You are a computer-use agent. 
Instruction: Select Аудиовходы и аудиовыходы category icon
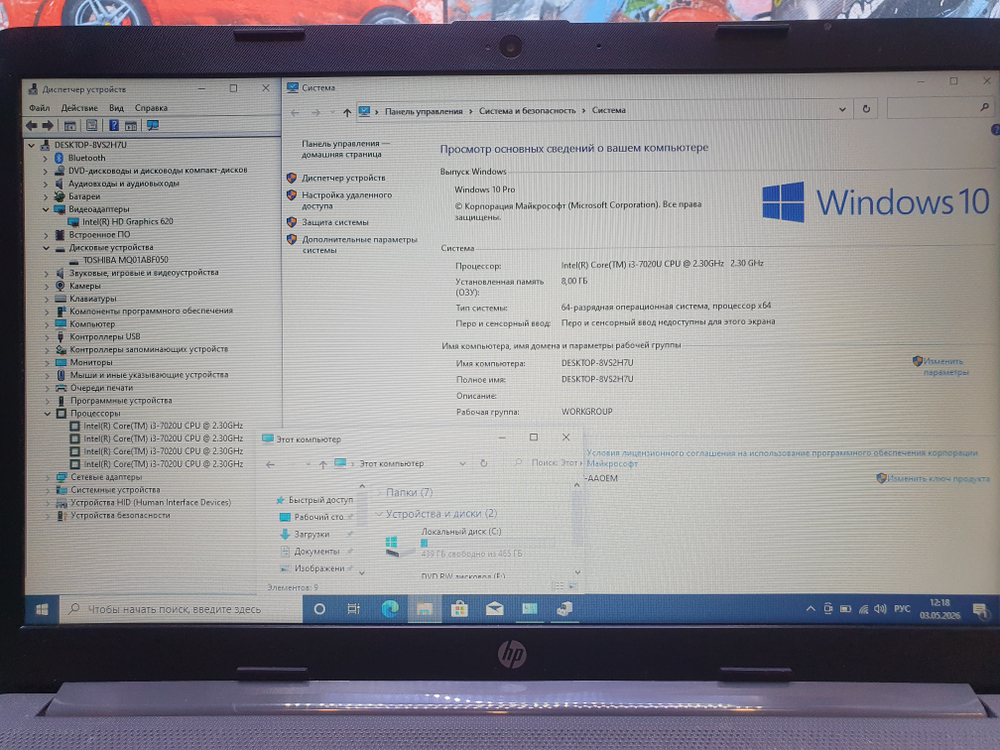pos(60,183)
